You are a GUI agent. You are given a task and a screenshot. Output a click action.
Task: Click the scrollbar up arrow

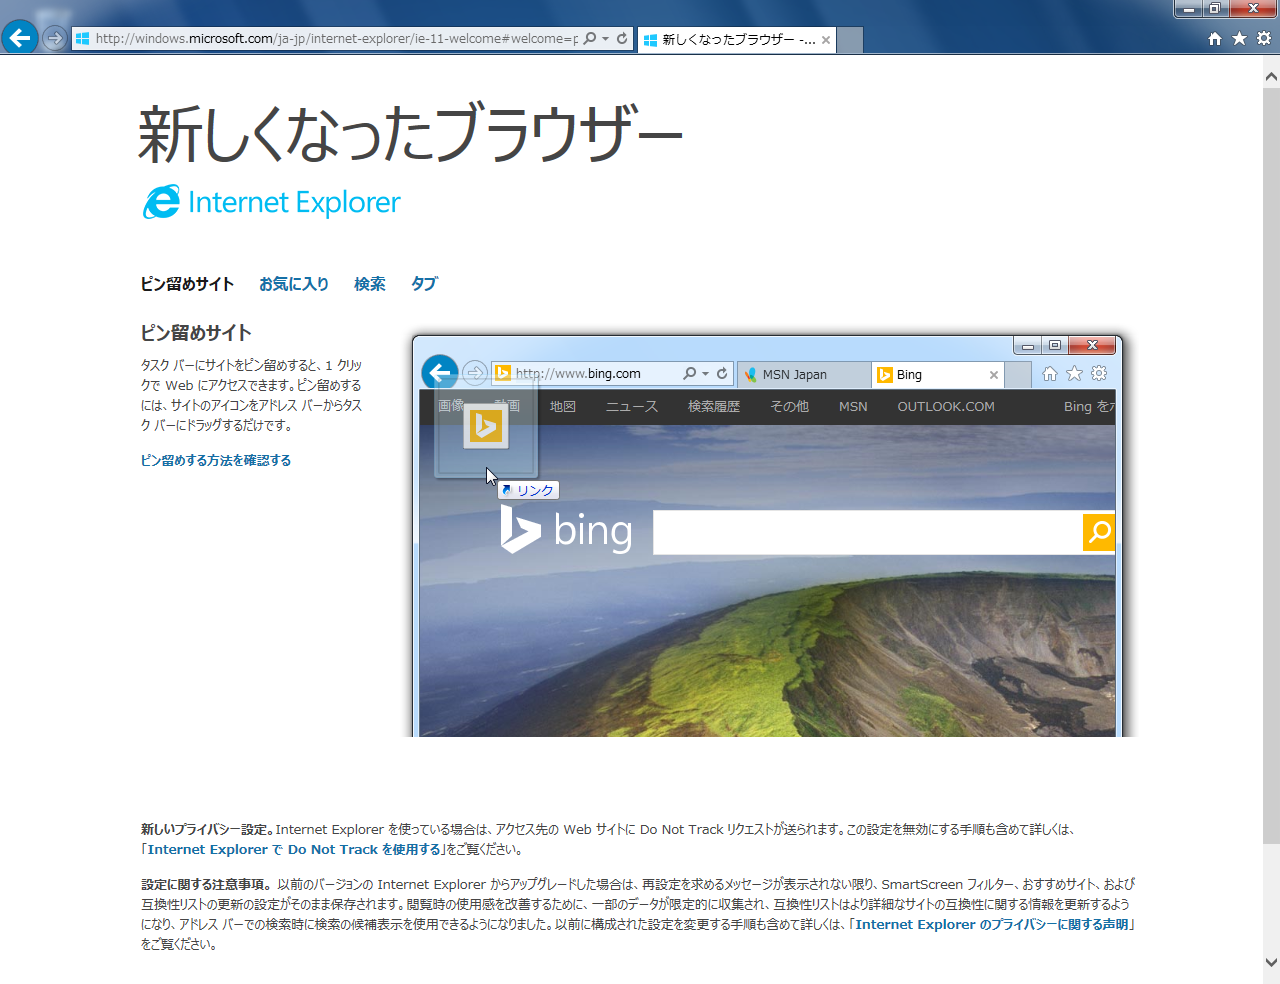coord(1271,75)
